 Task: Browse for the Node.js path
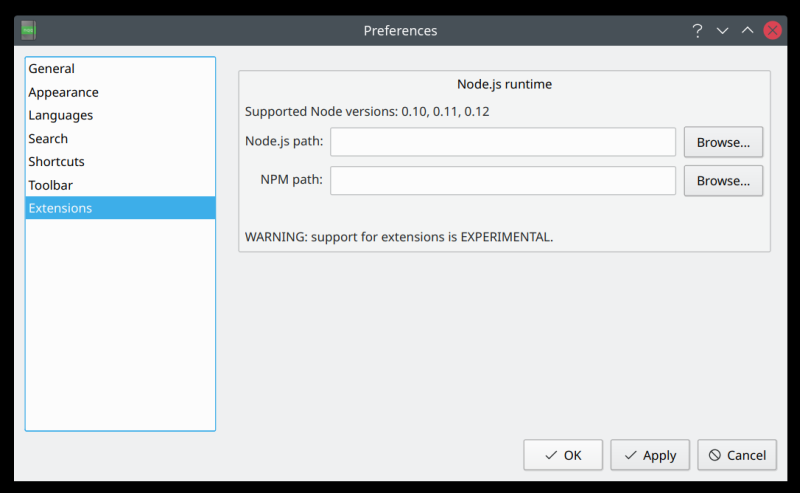(x=723, y=142)
